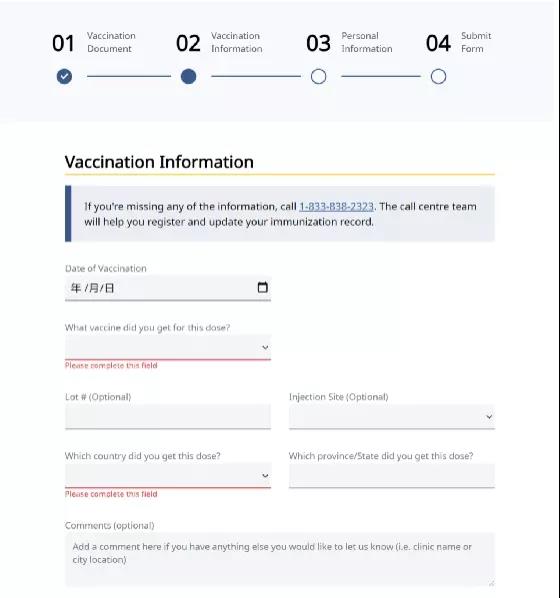Click the Lot # input field
Screen dimensions: 560x598
pos(168,416)
